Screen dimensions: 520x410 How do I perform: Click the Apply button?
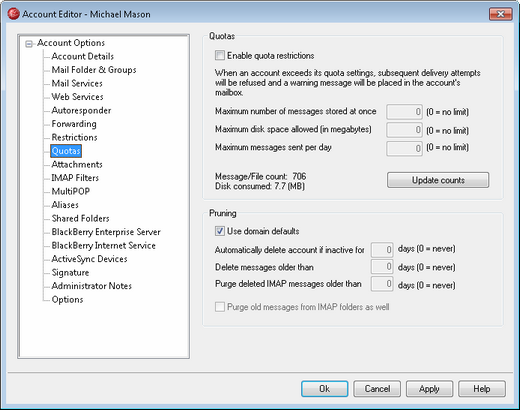pyautogui.click(x=429, y=389)
